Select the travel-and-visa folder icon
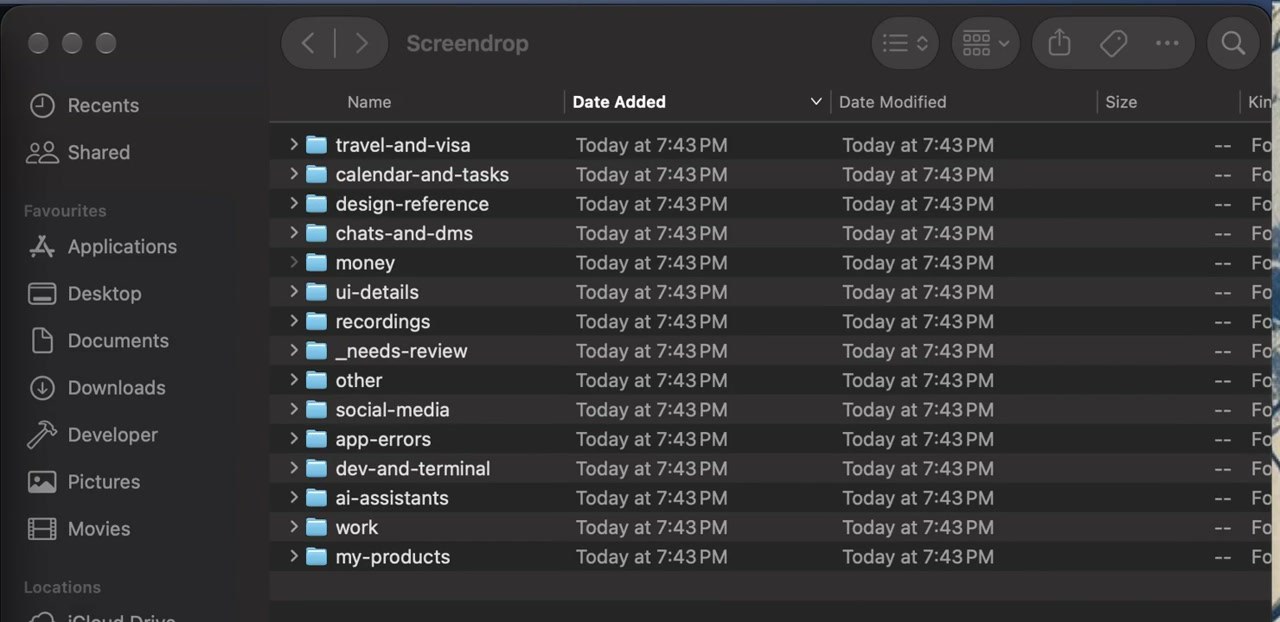The image size is (1280, 622). tap(316, 145)
